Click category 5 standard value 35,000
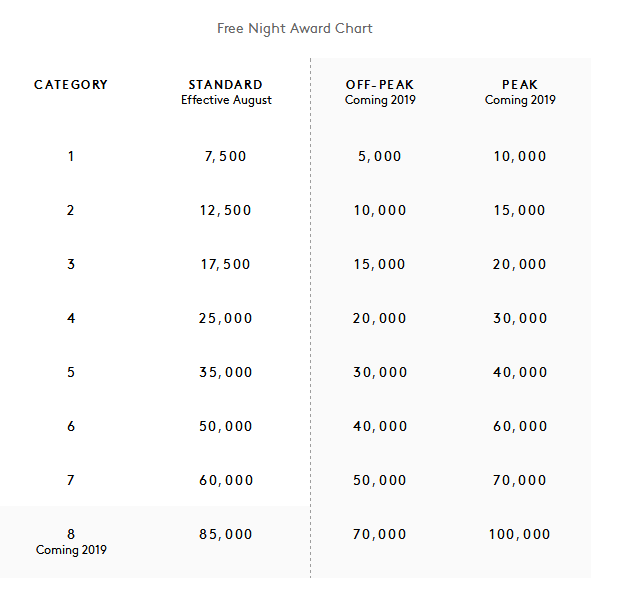Viewport: 617px width, 599px height. click(225, 372)
